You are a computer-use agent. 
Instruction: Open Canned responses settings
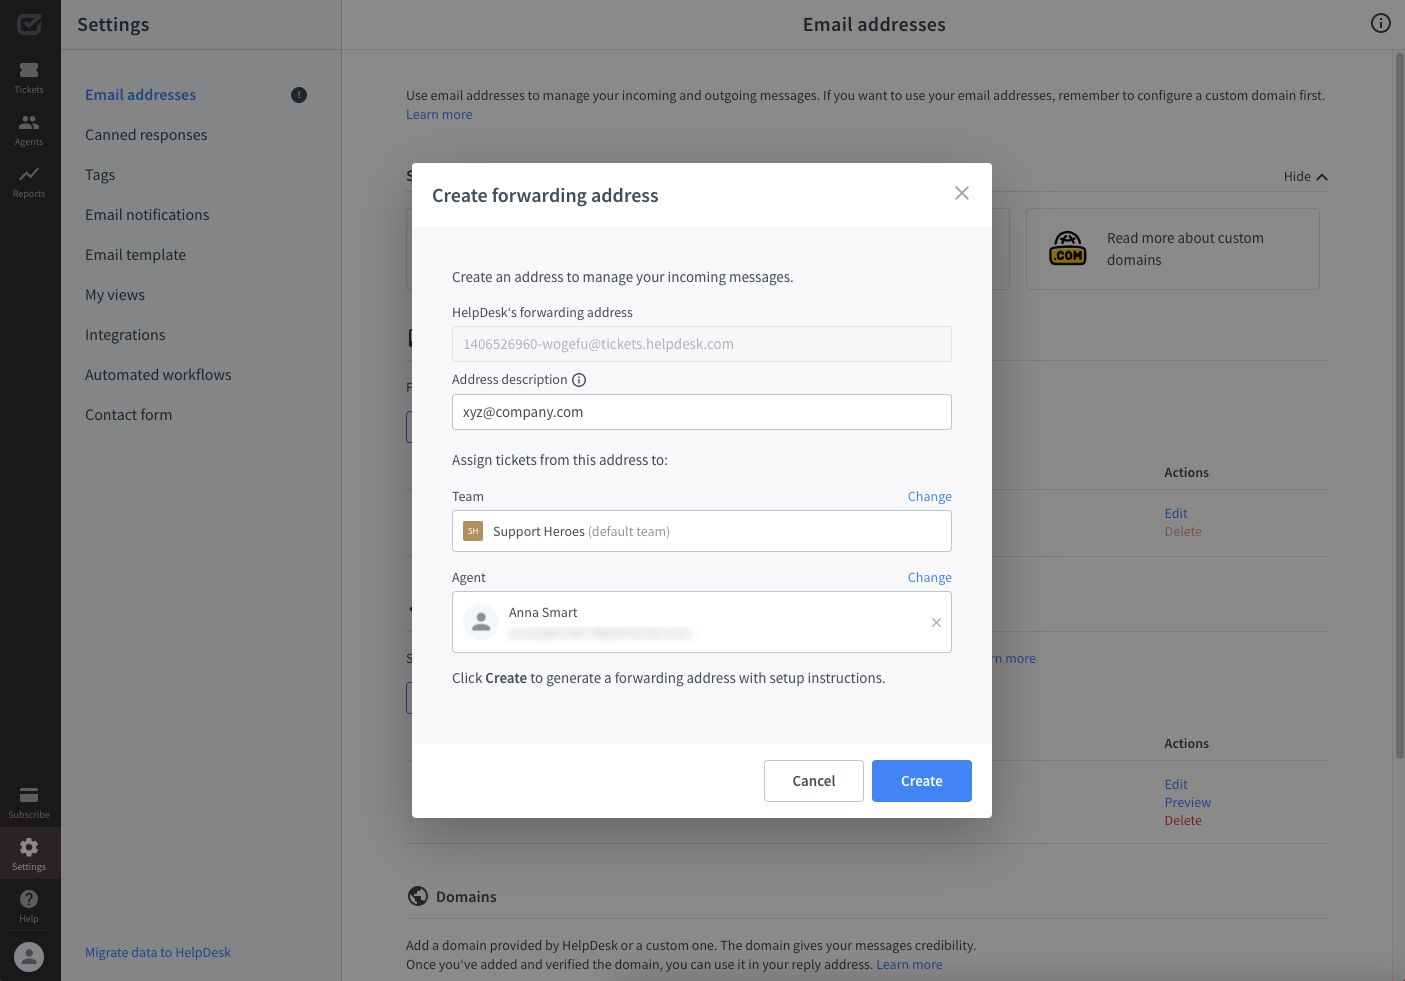pos(146,135)
